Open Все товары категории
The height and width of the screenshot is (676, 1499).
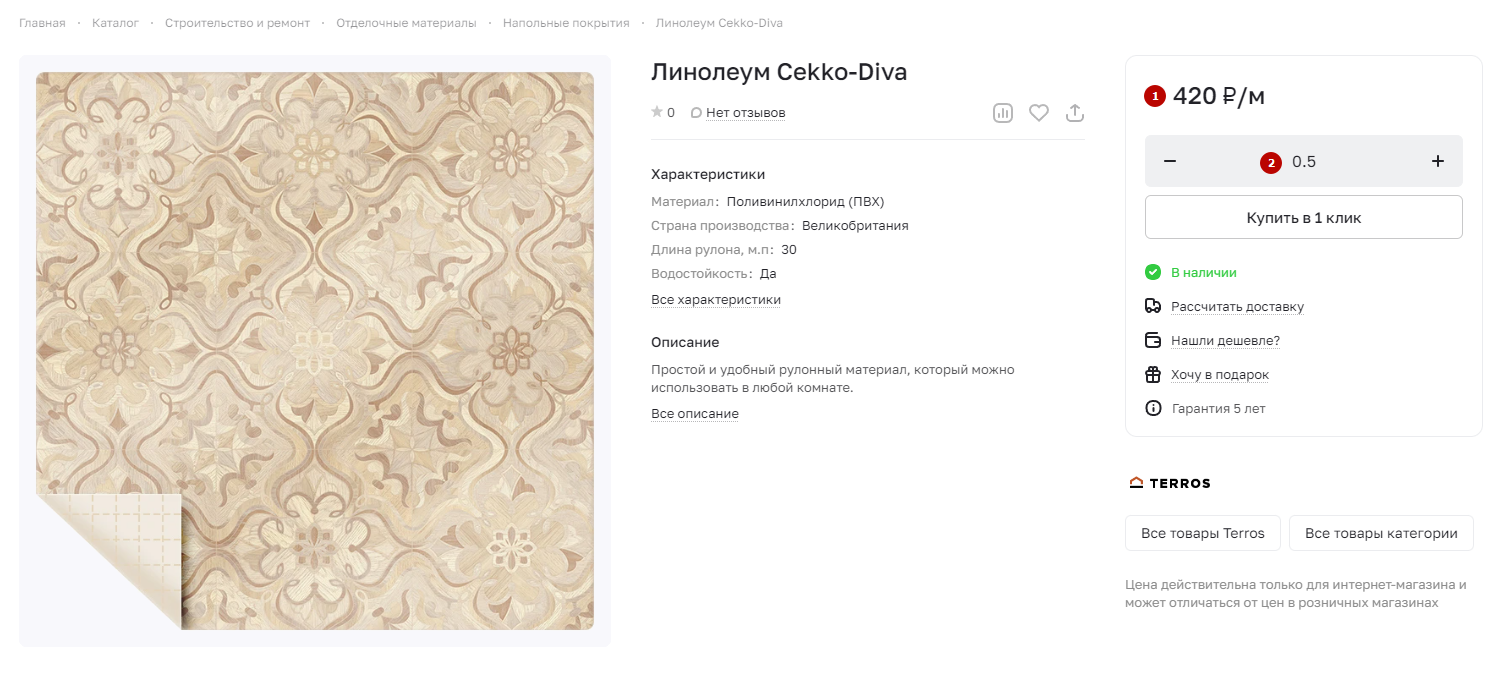(x=1381, y=533)
